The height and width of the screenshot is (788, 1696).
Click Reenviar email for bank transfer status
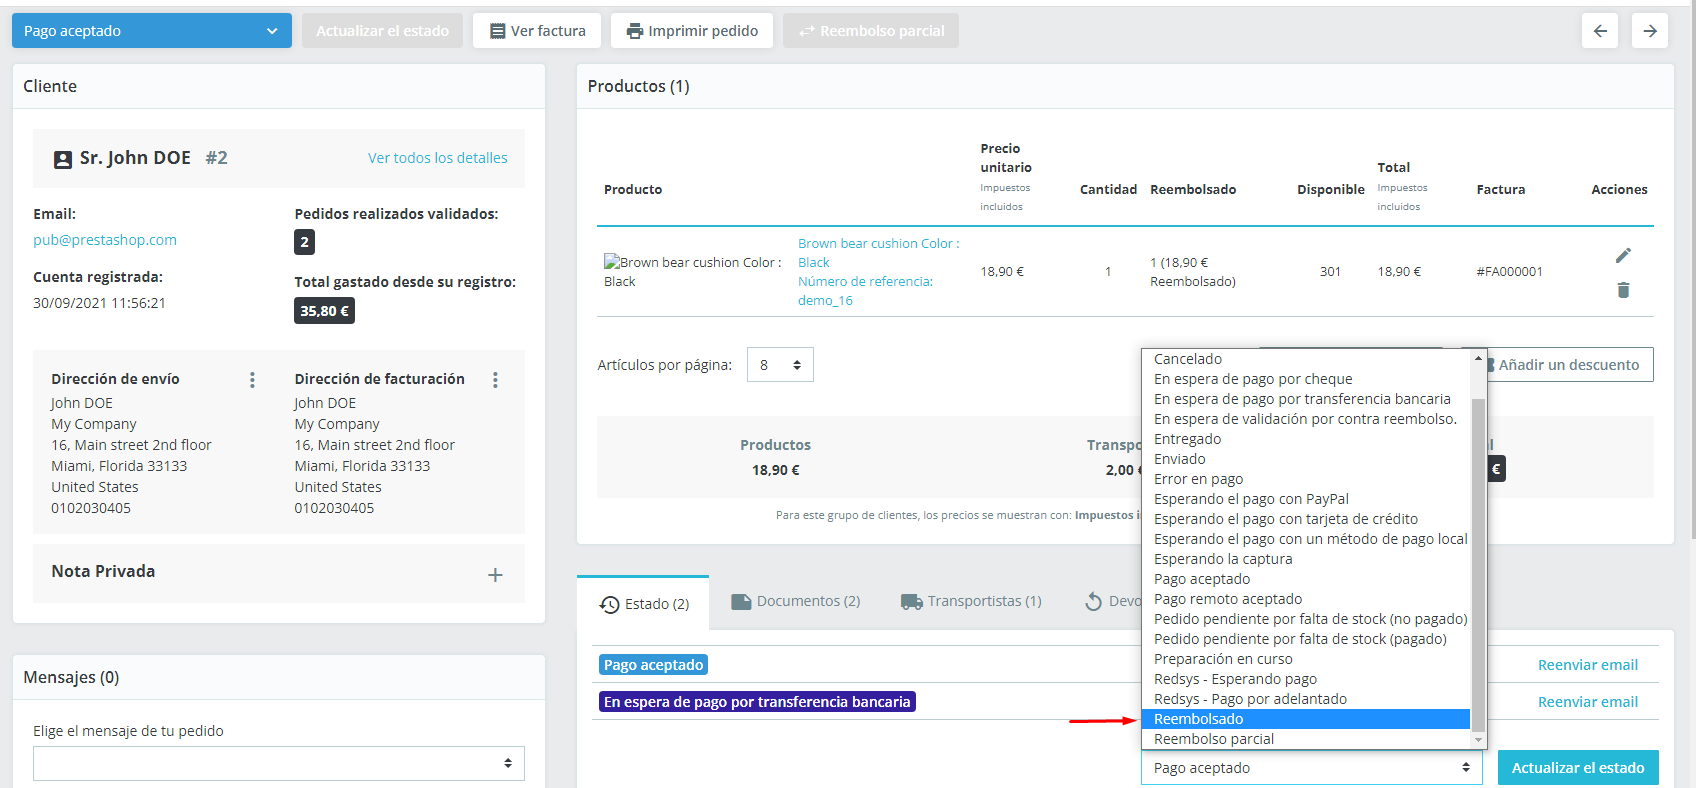coord(1588,702)
